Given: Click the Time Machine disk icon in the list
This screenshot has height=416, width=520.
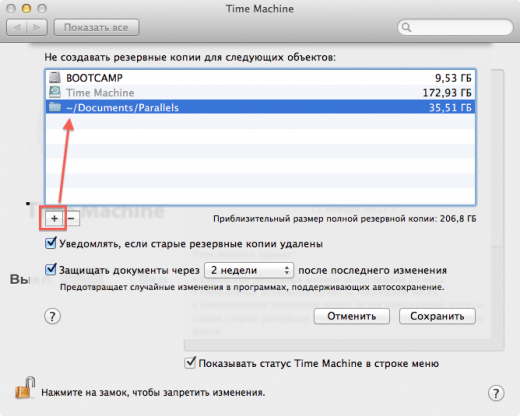Looking at the screenshot, I should [55, 92].
